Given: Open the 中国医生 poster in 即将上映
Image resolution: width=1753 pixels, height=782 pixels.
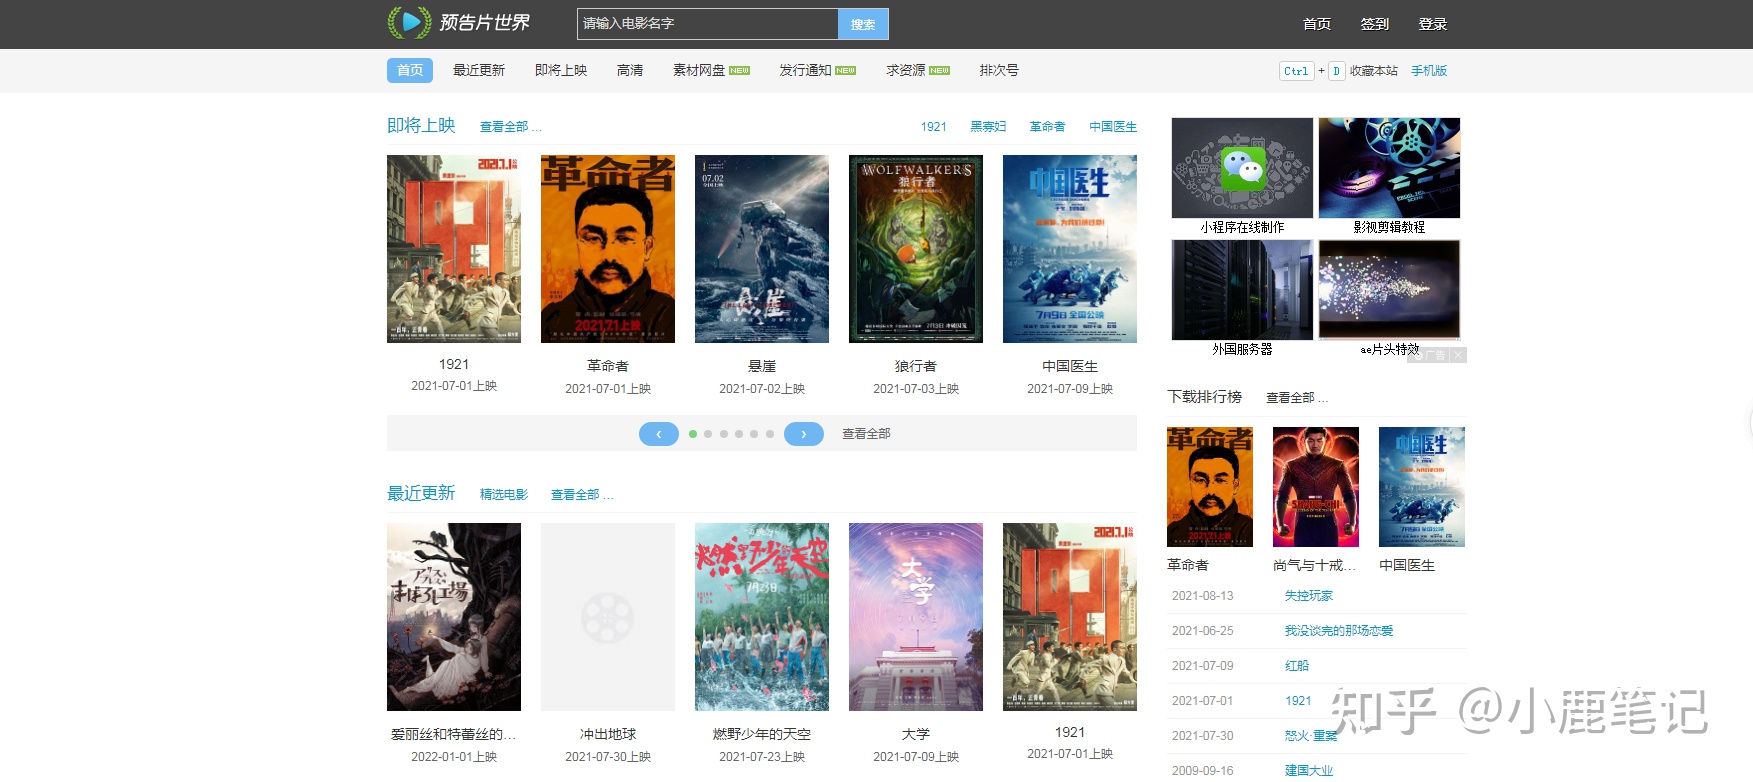Looking at the screenshot, I should coord(1070,249).
